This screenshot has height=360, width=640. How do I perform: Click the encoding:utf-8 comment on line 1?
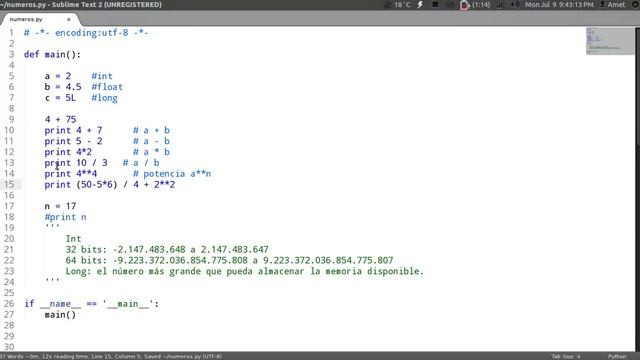point(86,33)
